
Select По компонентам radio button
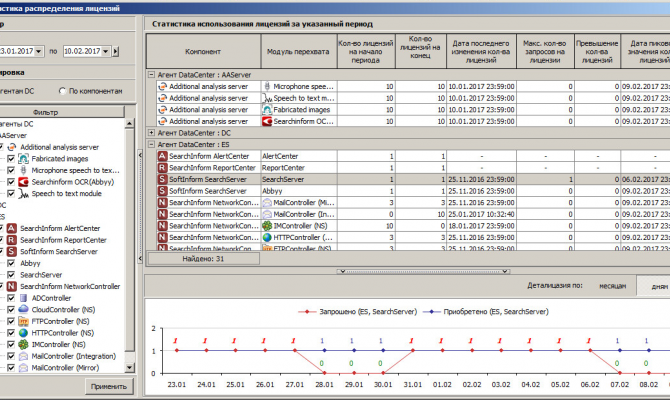click(x=62, y=91)
